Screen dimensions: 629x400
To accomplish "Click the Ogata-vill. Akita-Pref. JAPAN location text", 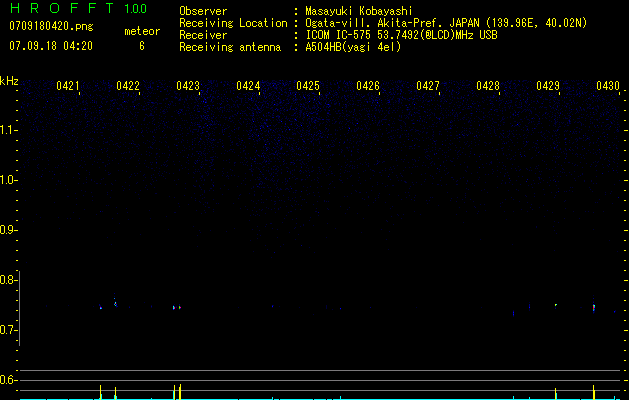I will 446,23.
